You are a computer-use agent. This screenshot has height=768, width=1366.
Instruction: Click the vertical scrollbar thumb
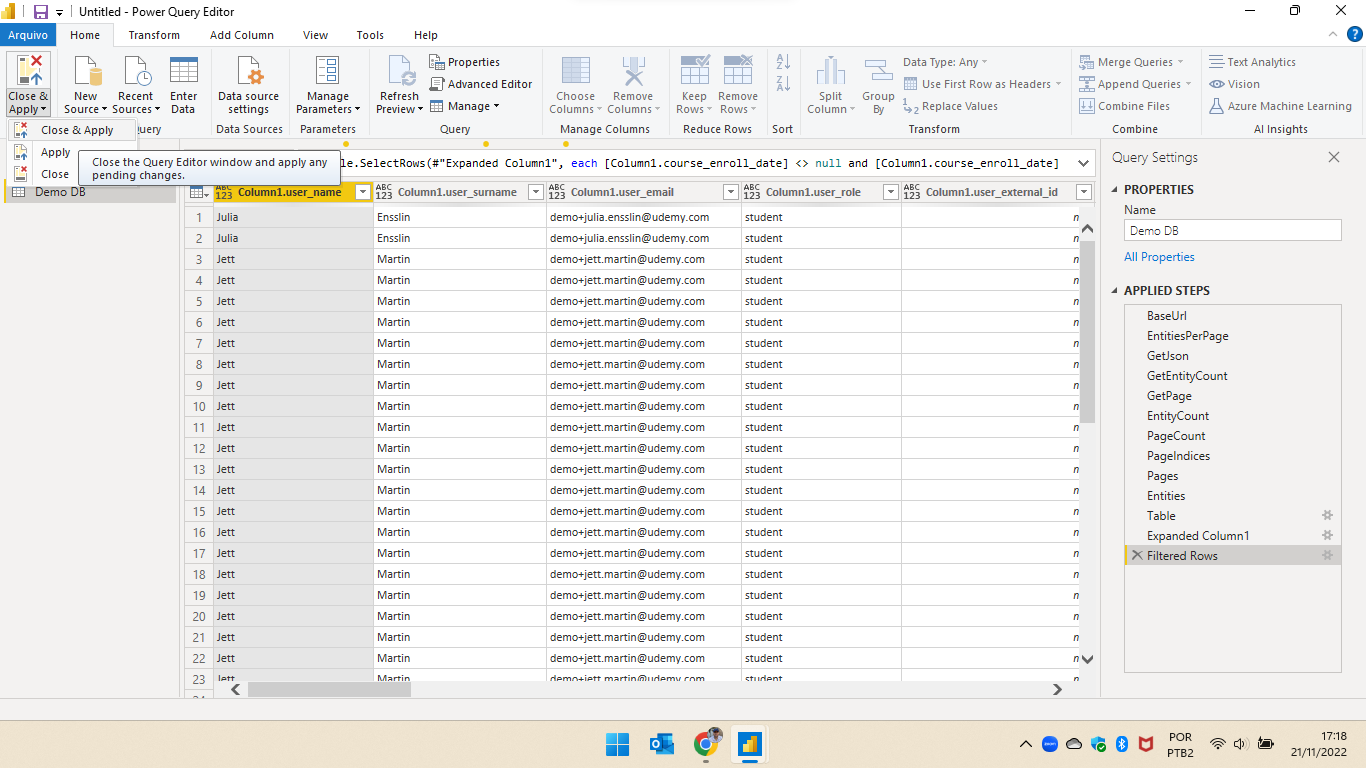pos(1088,330)
